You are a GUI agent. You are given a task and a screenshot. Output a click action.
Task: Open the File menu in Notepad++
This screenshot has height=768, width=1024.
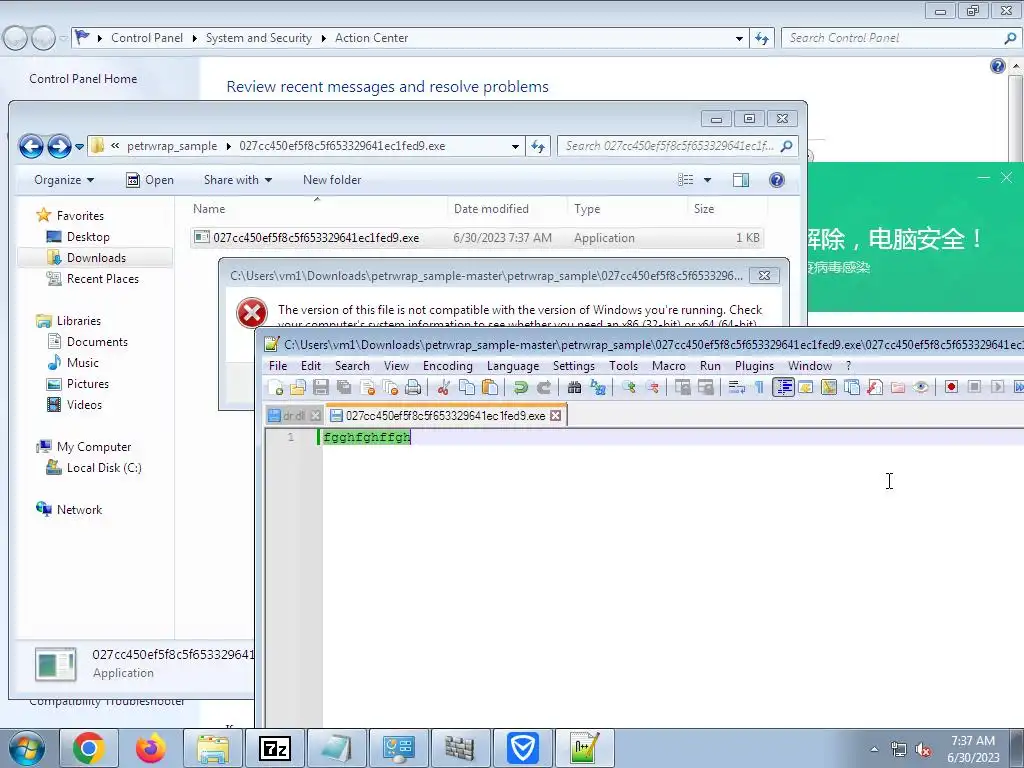[x=278, y=366]
